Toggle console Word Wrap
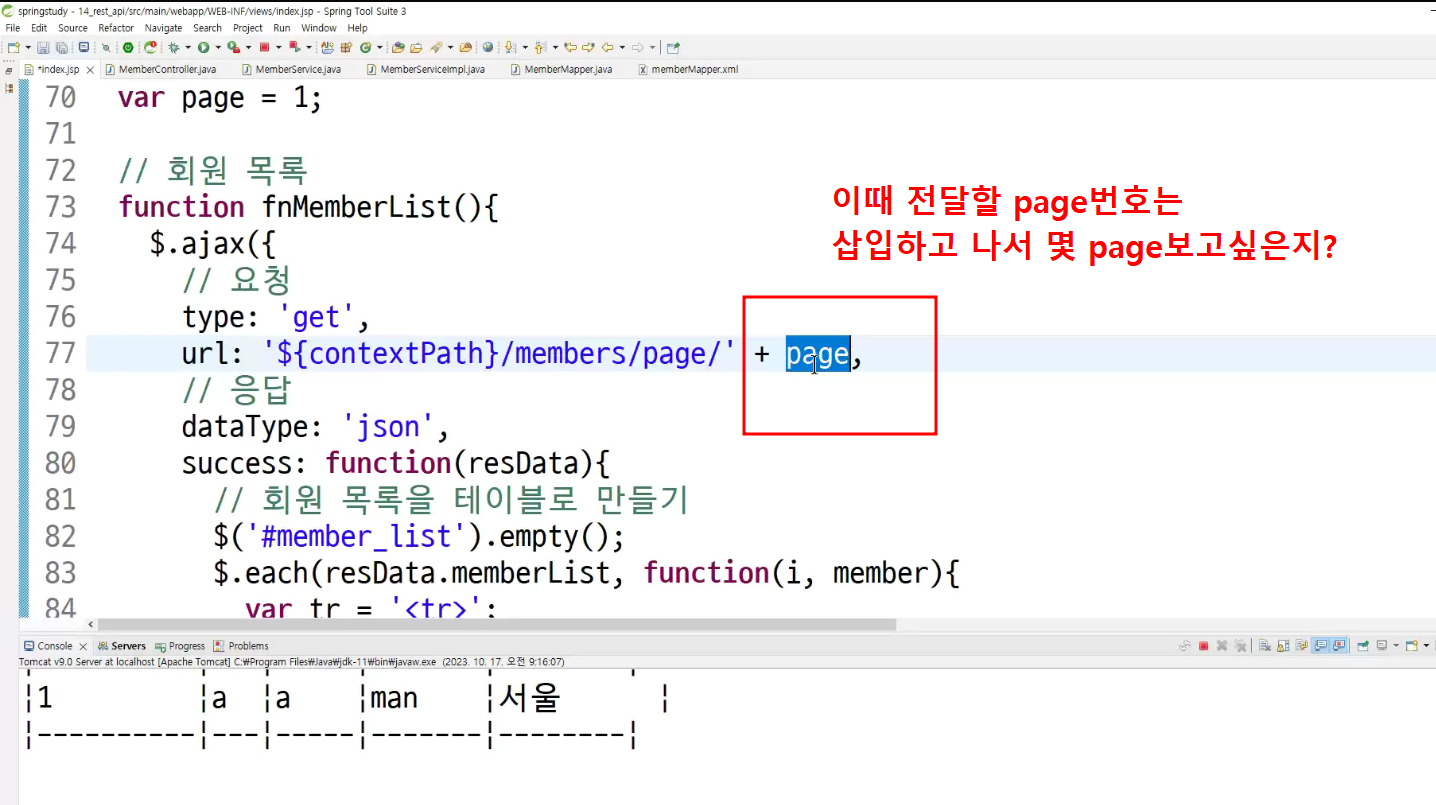The height and width of the screenshot is (805, 1436). (x=1301, y=646)
